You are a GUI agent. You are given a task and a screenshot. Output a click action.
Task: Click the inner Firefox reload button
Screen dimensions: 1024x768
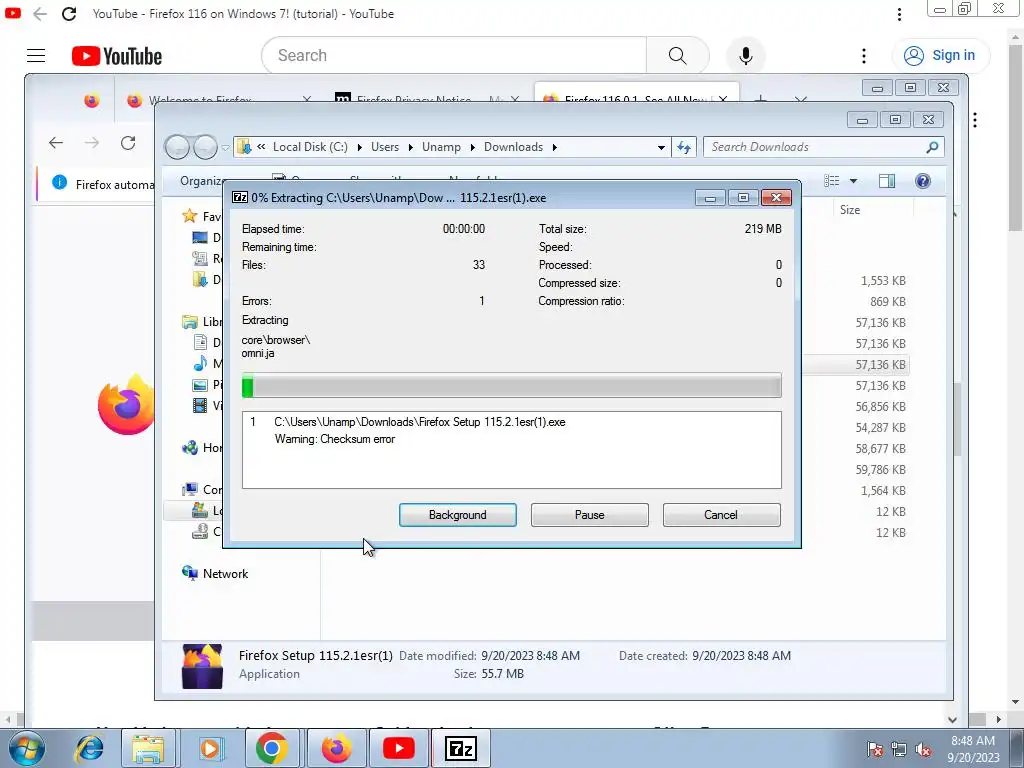(x=128, y=142)
